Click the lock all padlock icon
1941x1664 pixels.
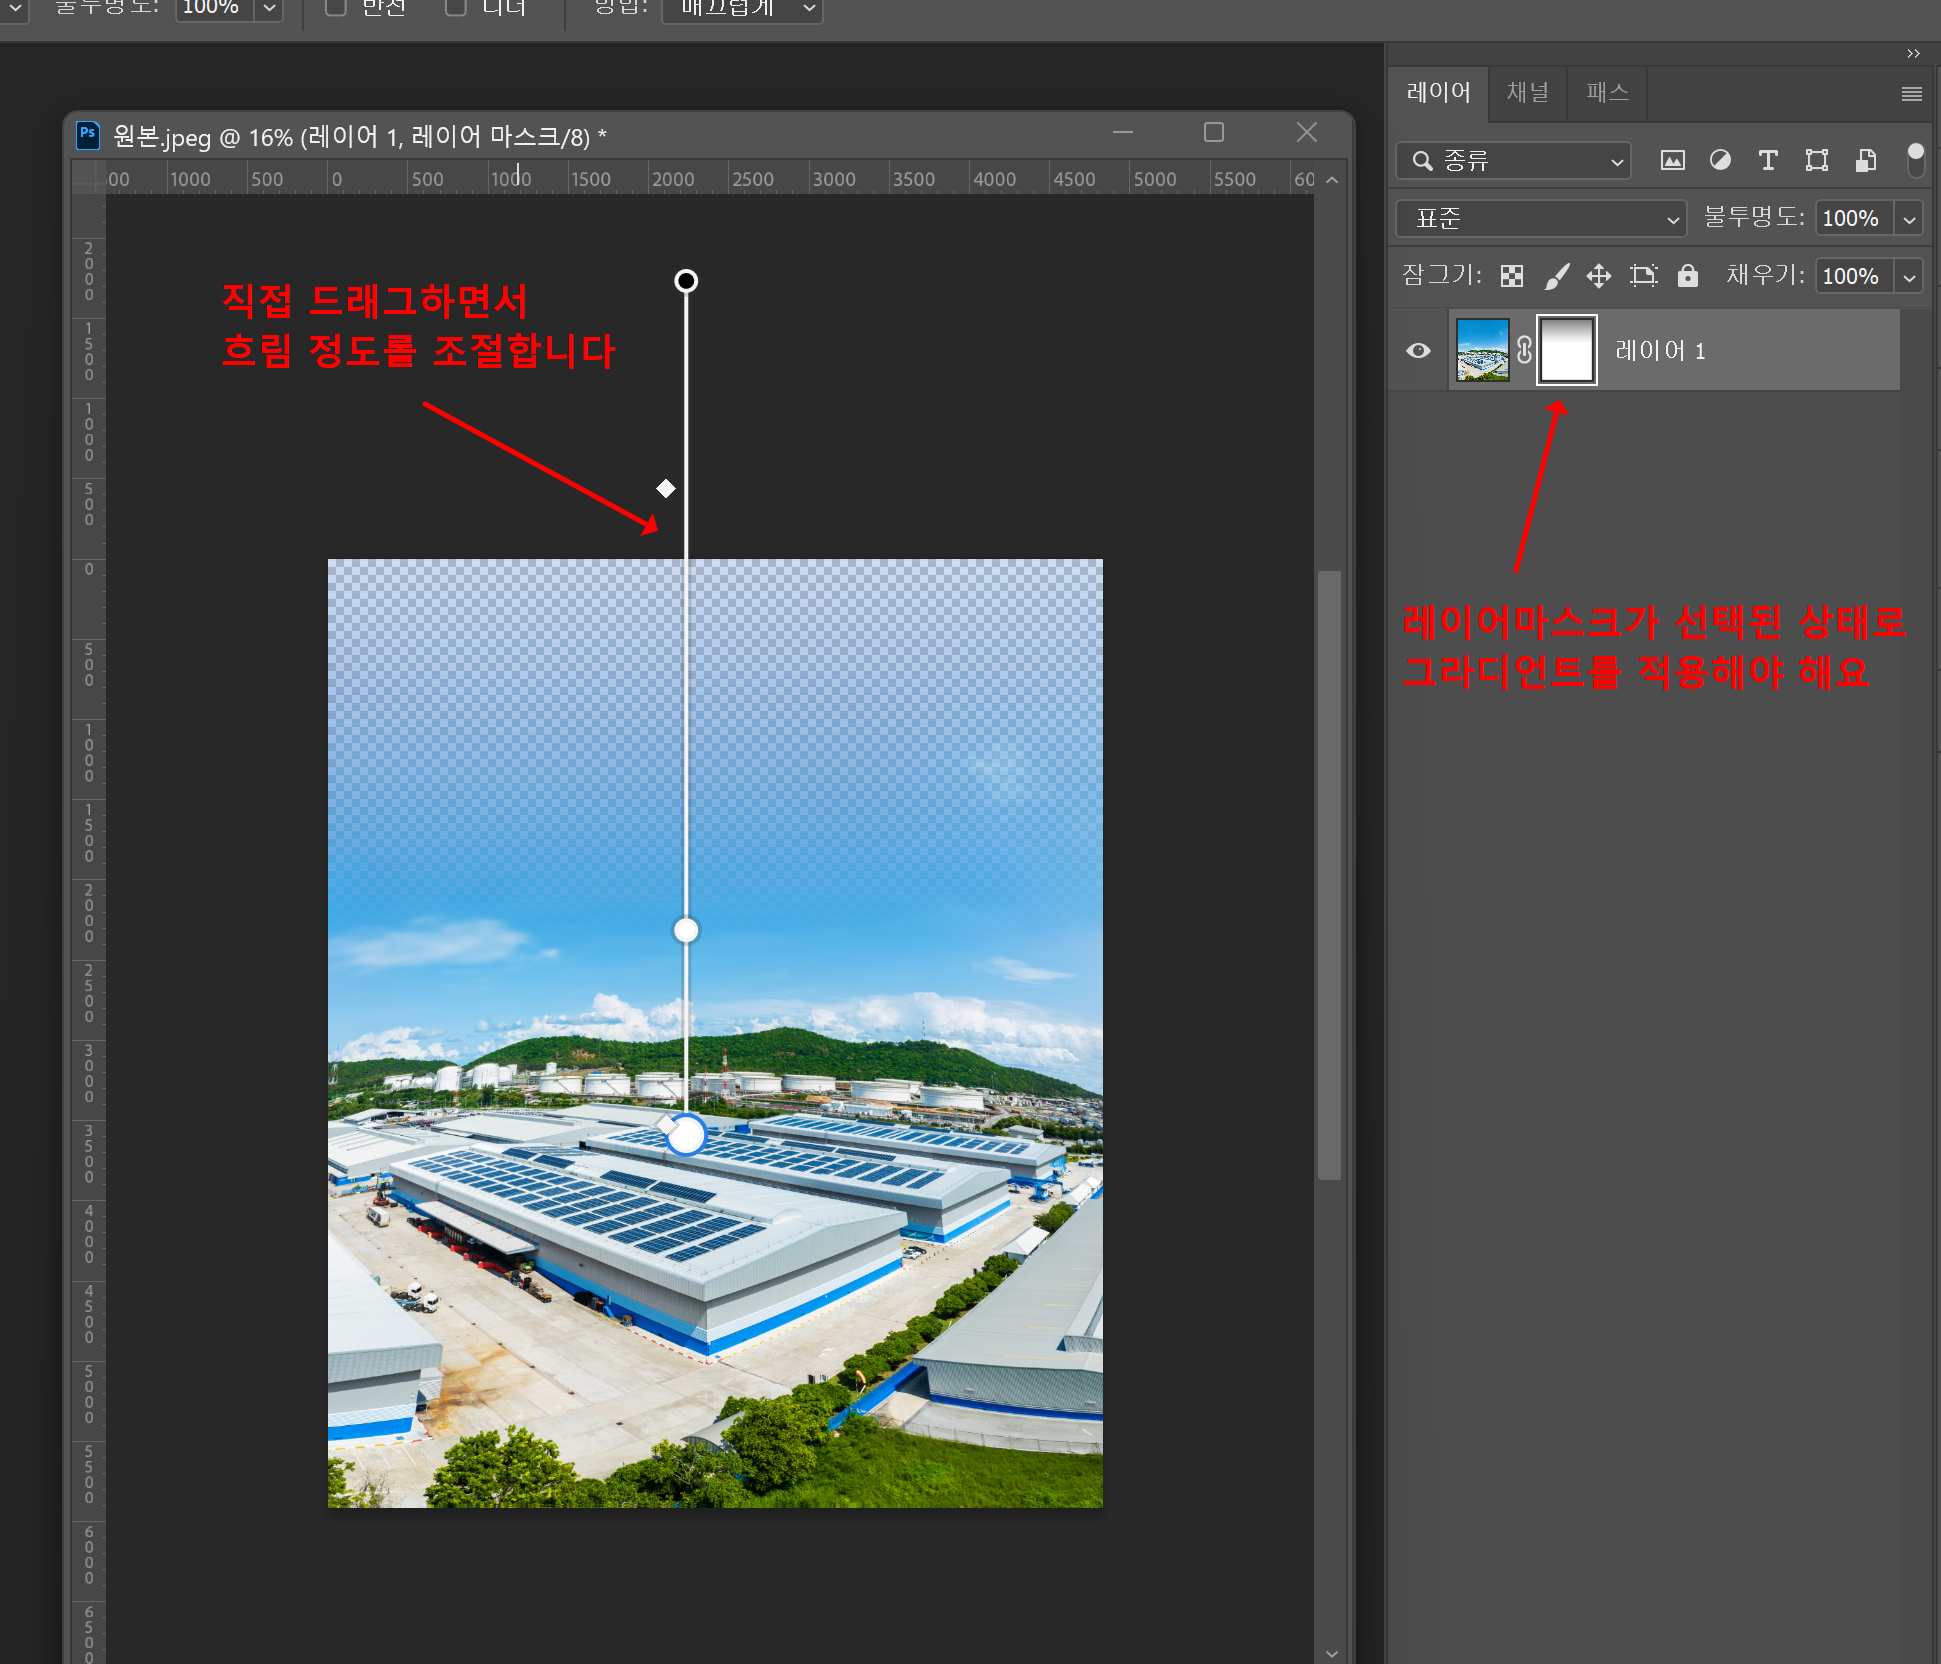(x=1688, y=276)
